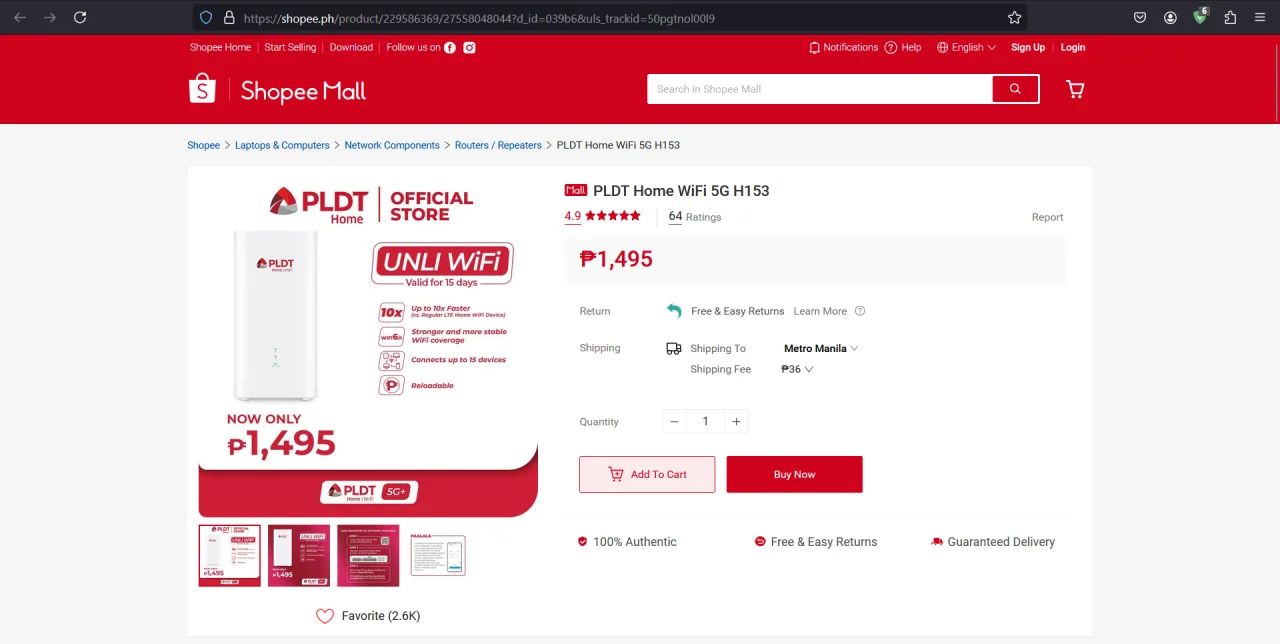Screen dimensions: 1280x644
Task: Click the Report link
Action: point(1047,217)
